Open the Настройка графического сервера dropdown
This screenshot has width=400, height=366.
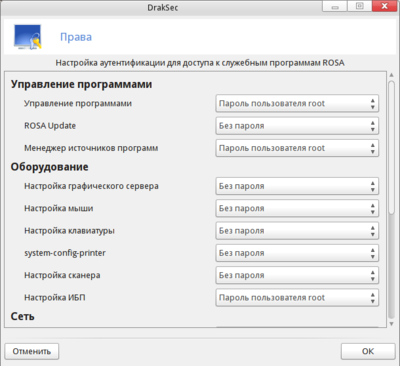tap(297, 186)
